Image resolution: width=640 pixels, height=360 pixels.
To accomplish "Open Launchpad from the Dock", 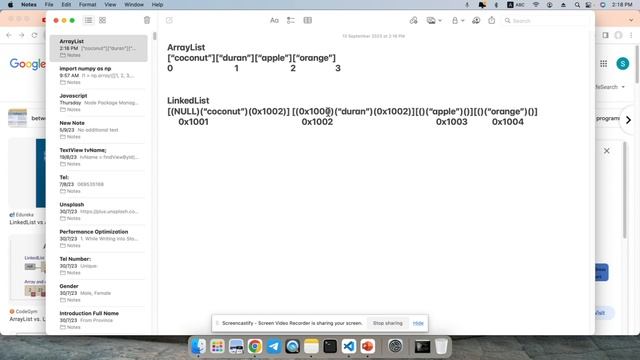I will 217,346.
